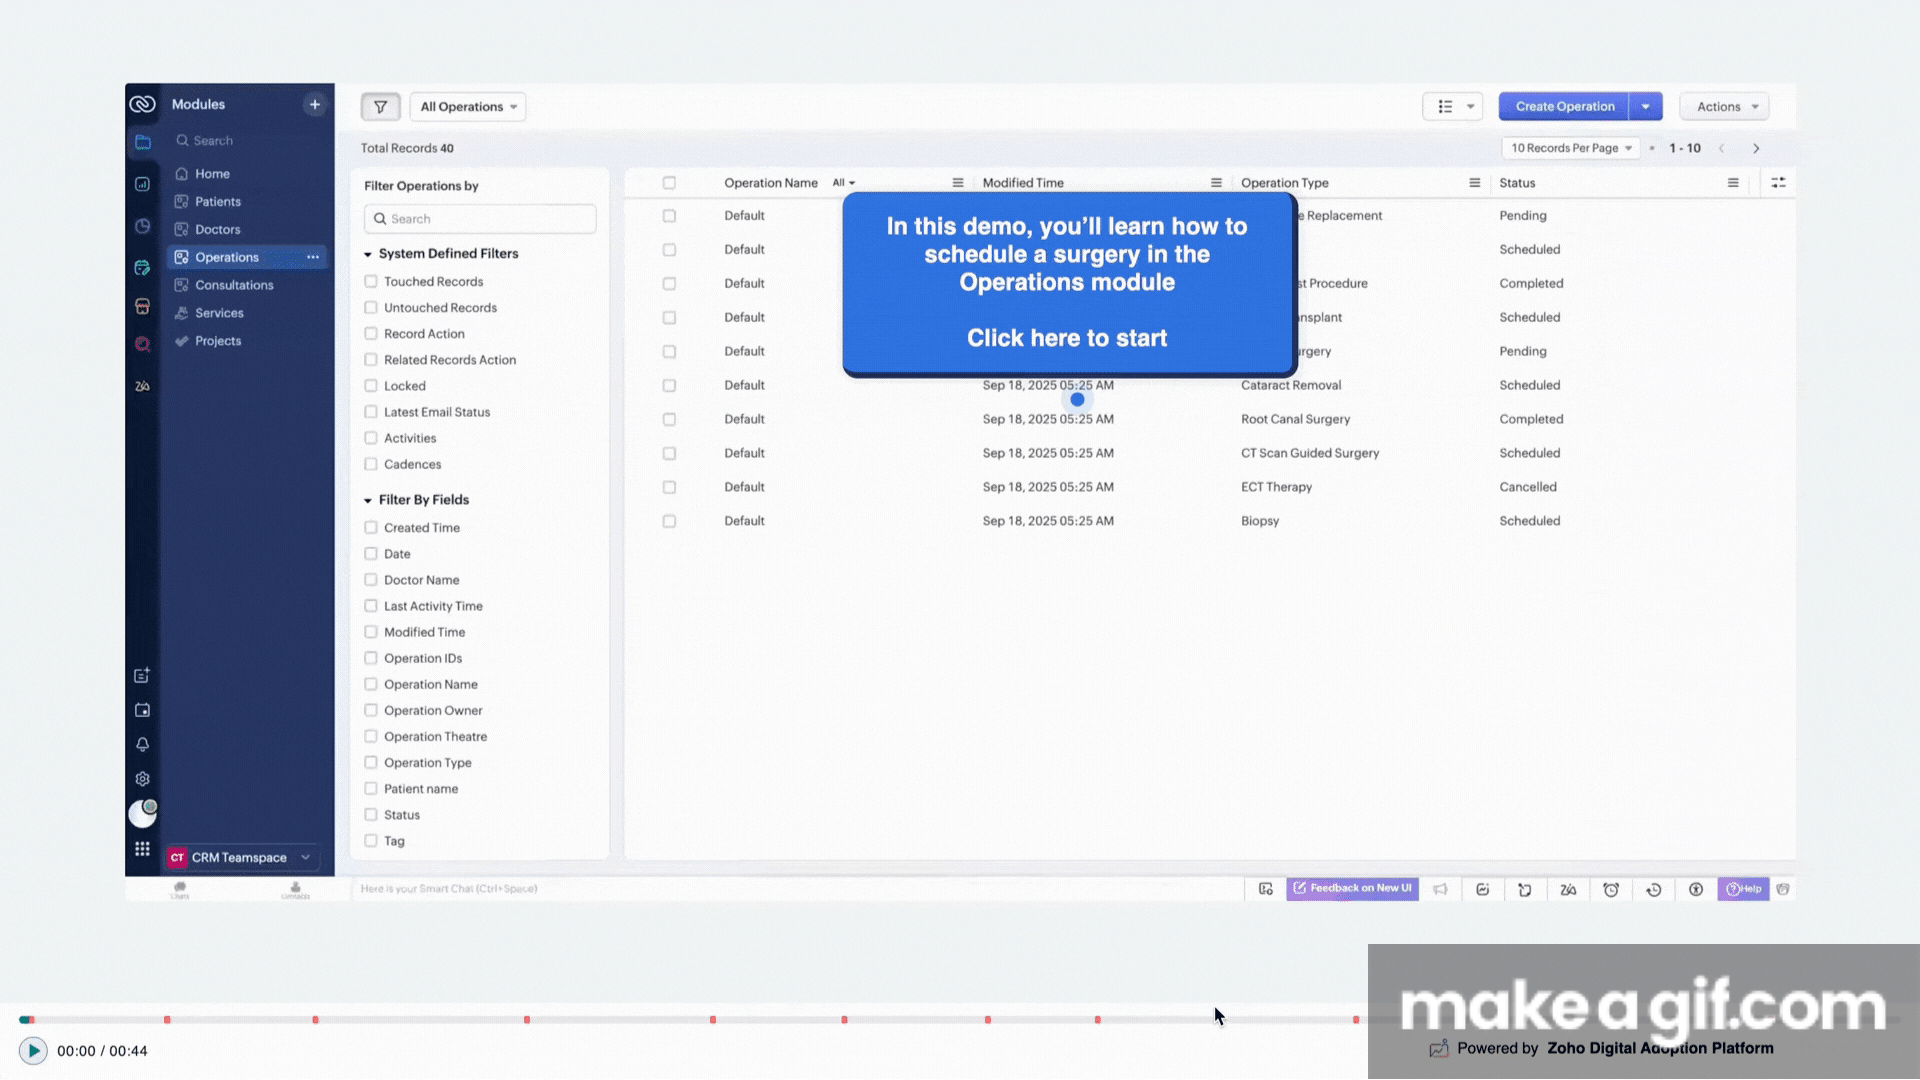Click the alarm clock reminder icon
Screen dimensions: 1920x1080
(x=1611, y=889)
